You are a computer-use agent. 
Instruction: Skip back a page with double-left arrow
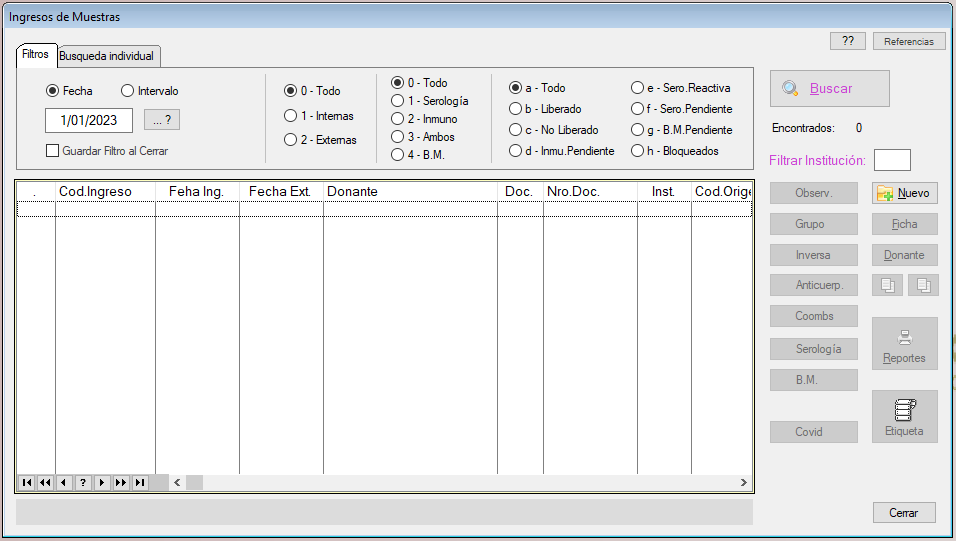(45, 483)
